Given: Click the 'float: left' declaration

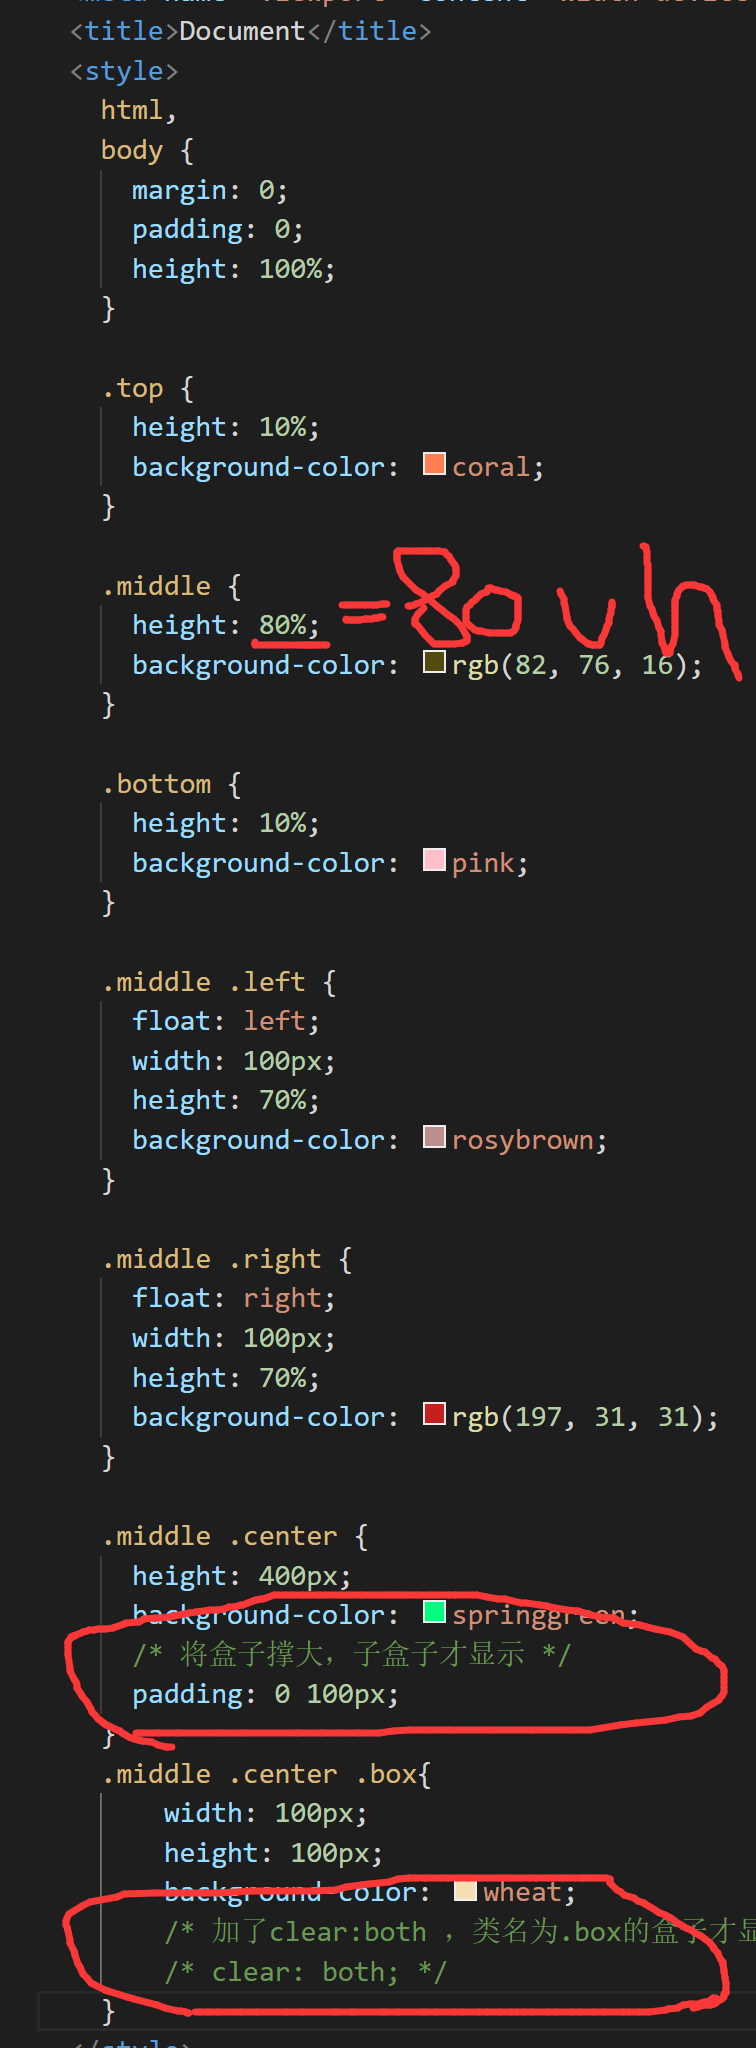Looking at the screenshot, I should click(x=225, y=1021).
